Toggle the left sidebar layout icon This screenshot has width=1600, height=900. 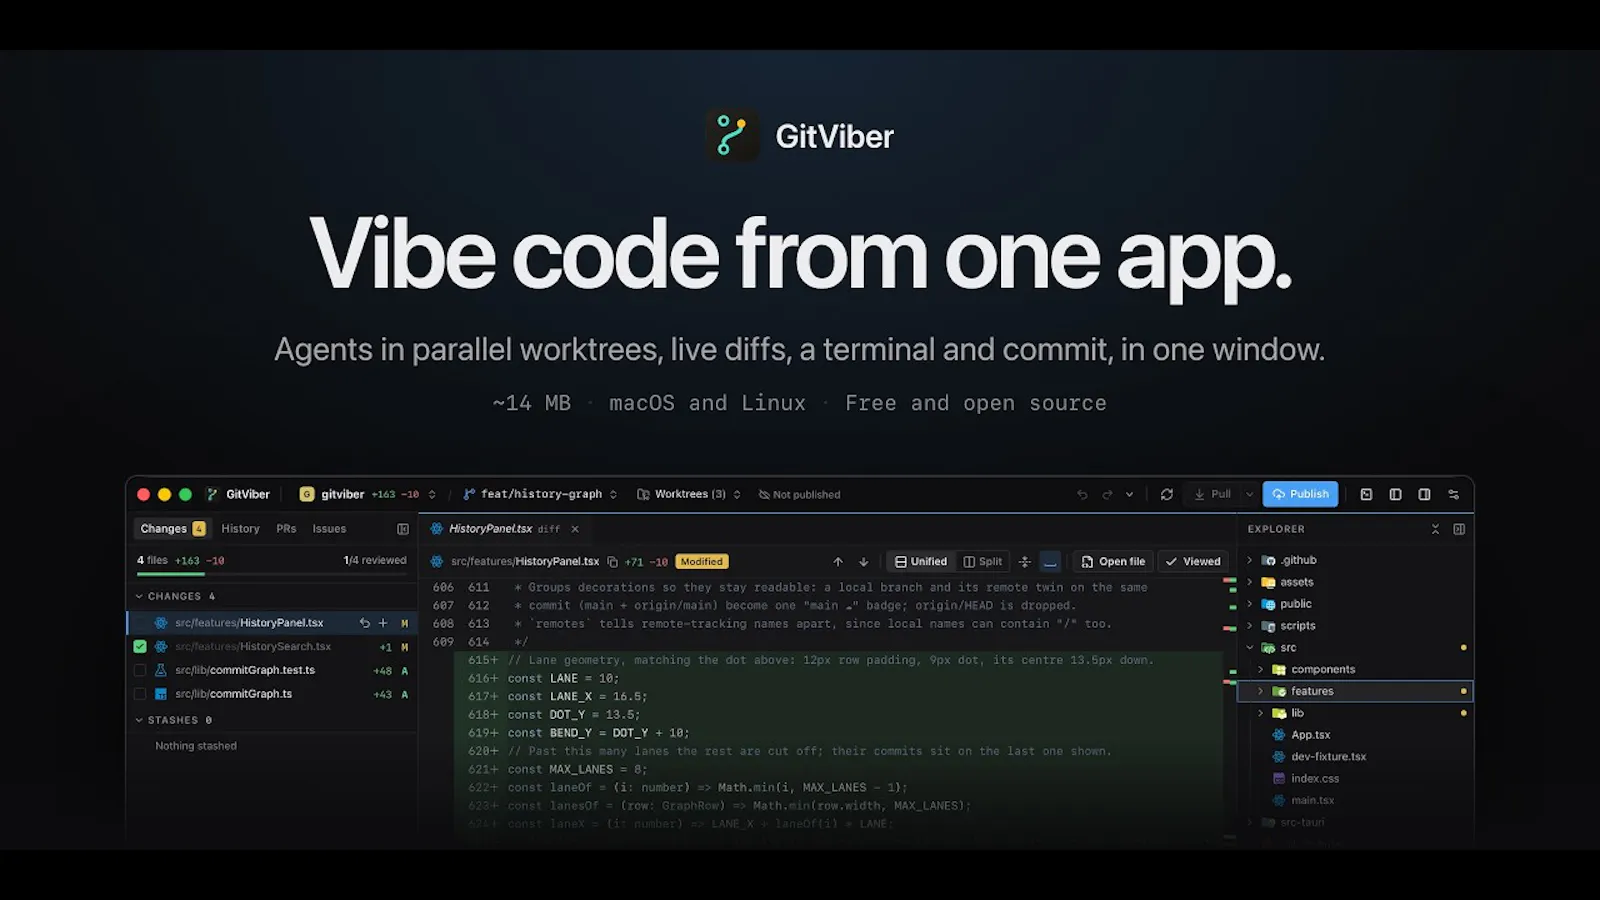click(1395, 494)
